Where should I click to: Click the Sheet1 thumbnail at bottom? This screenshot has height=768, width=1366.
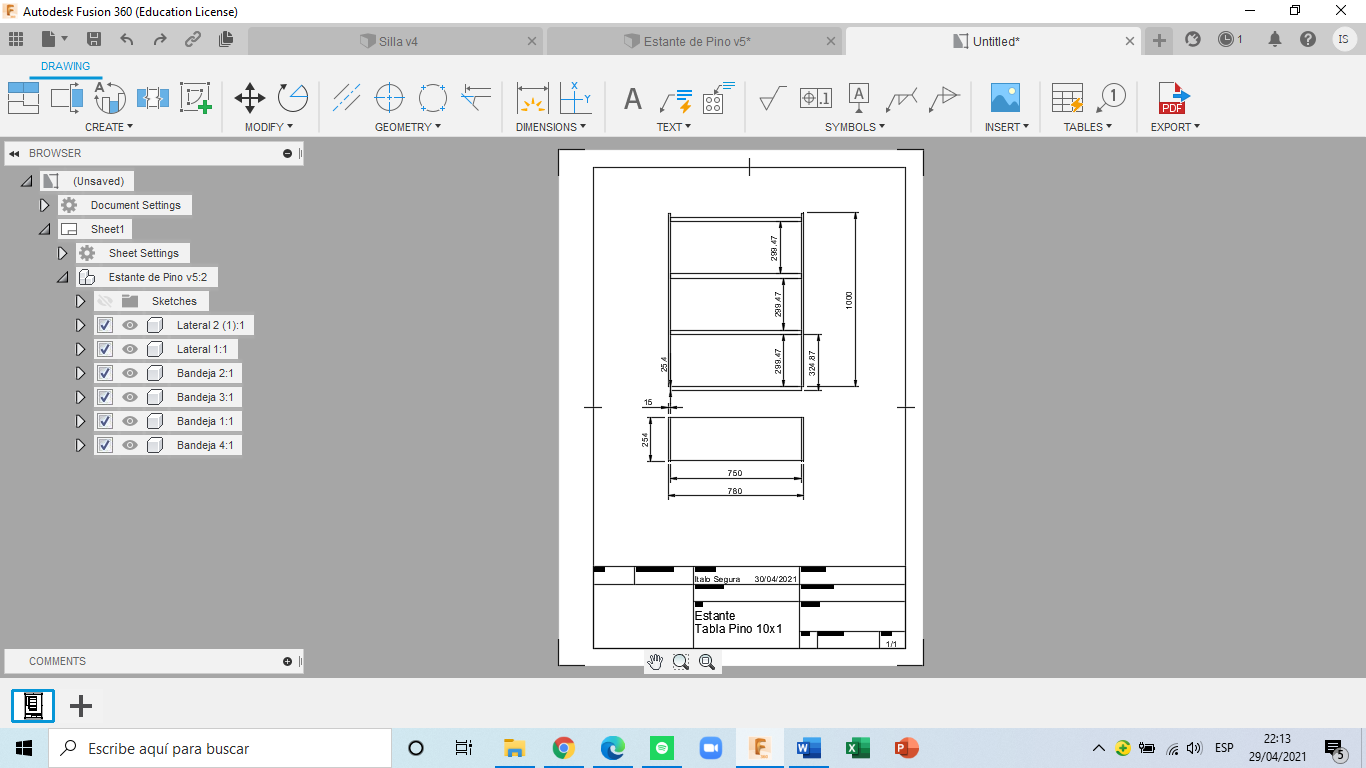(33, 706)
